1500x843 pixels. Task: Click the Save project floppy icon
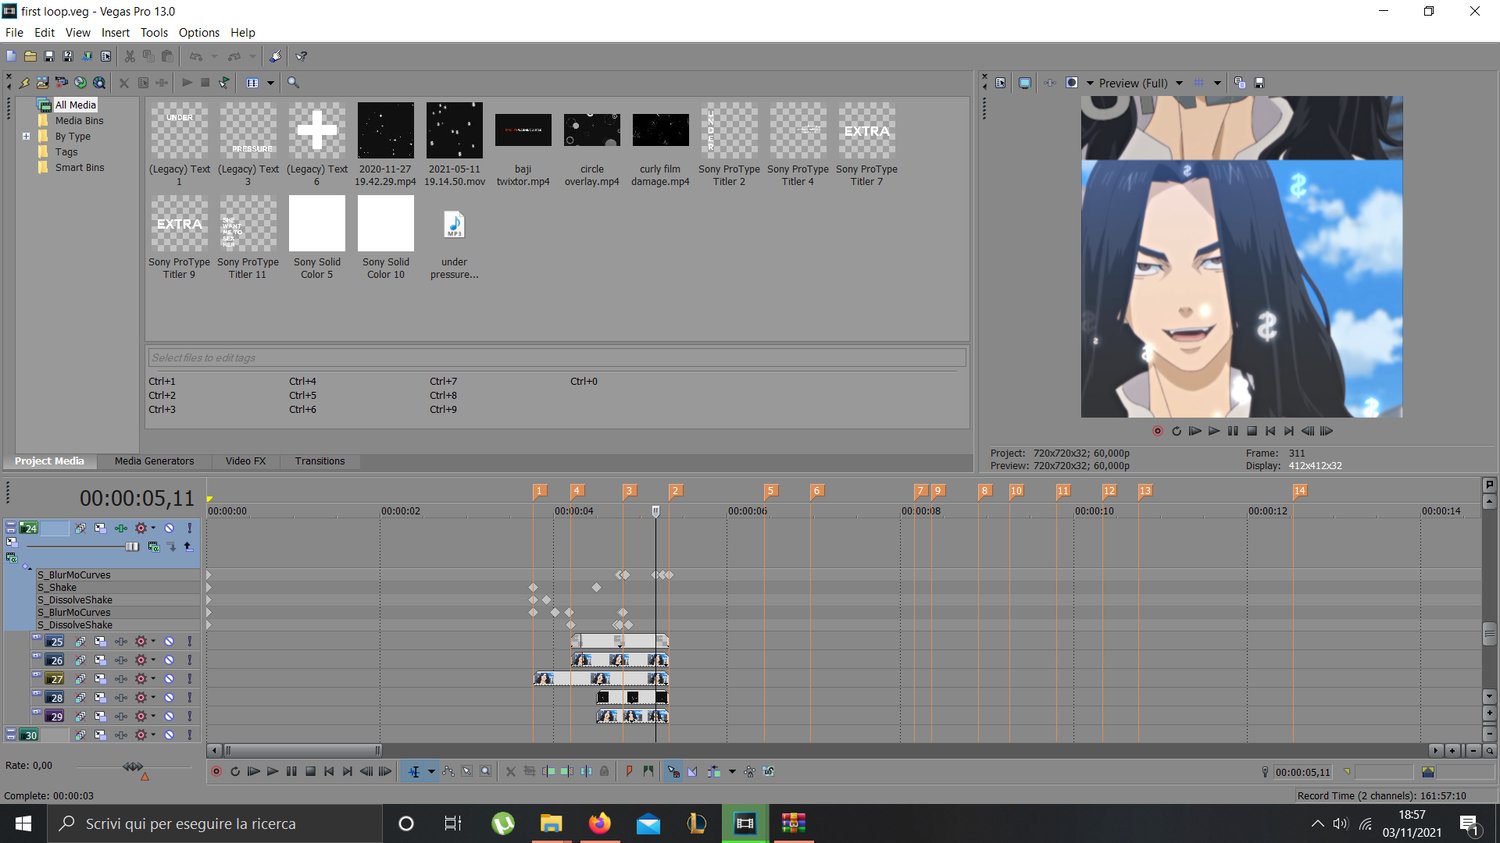[49, 56]
